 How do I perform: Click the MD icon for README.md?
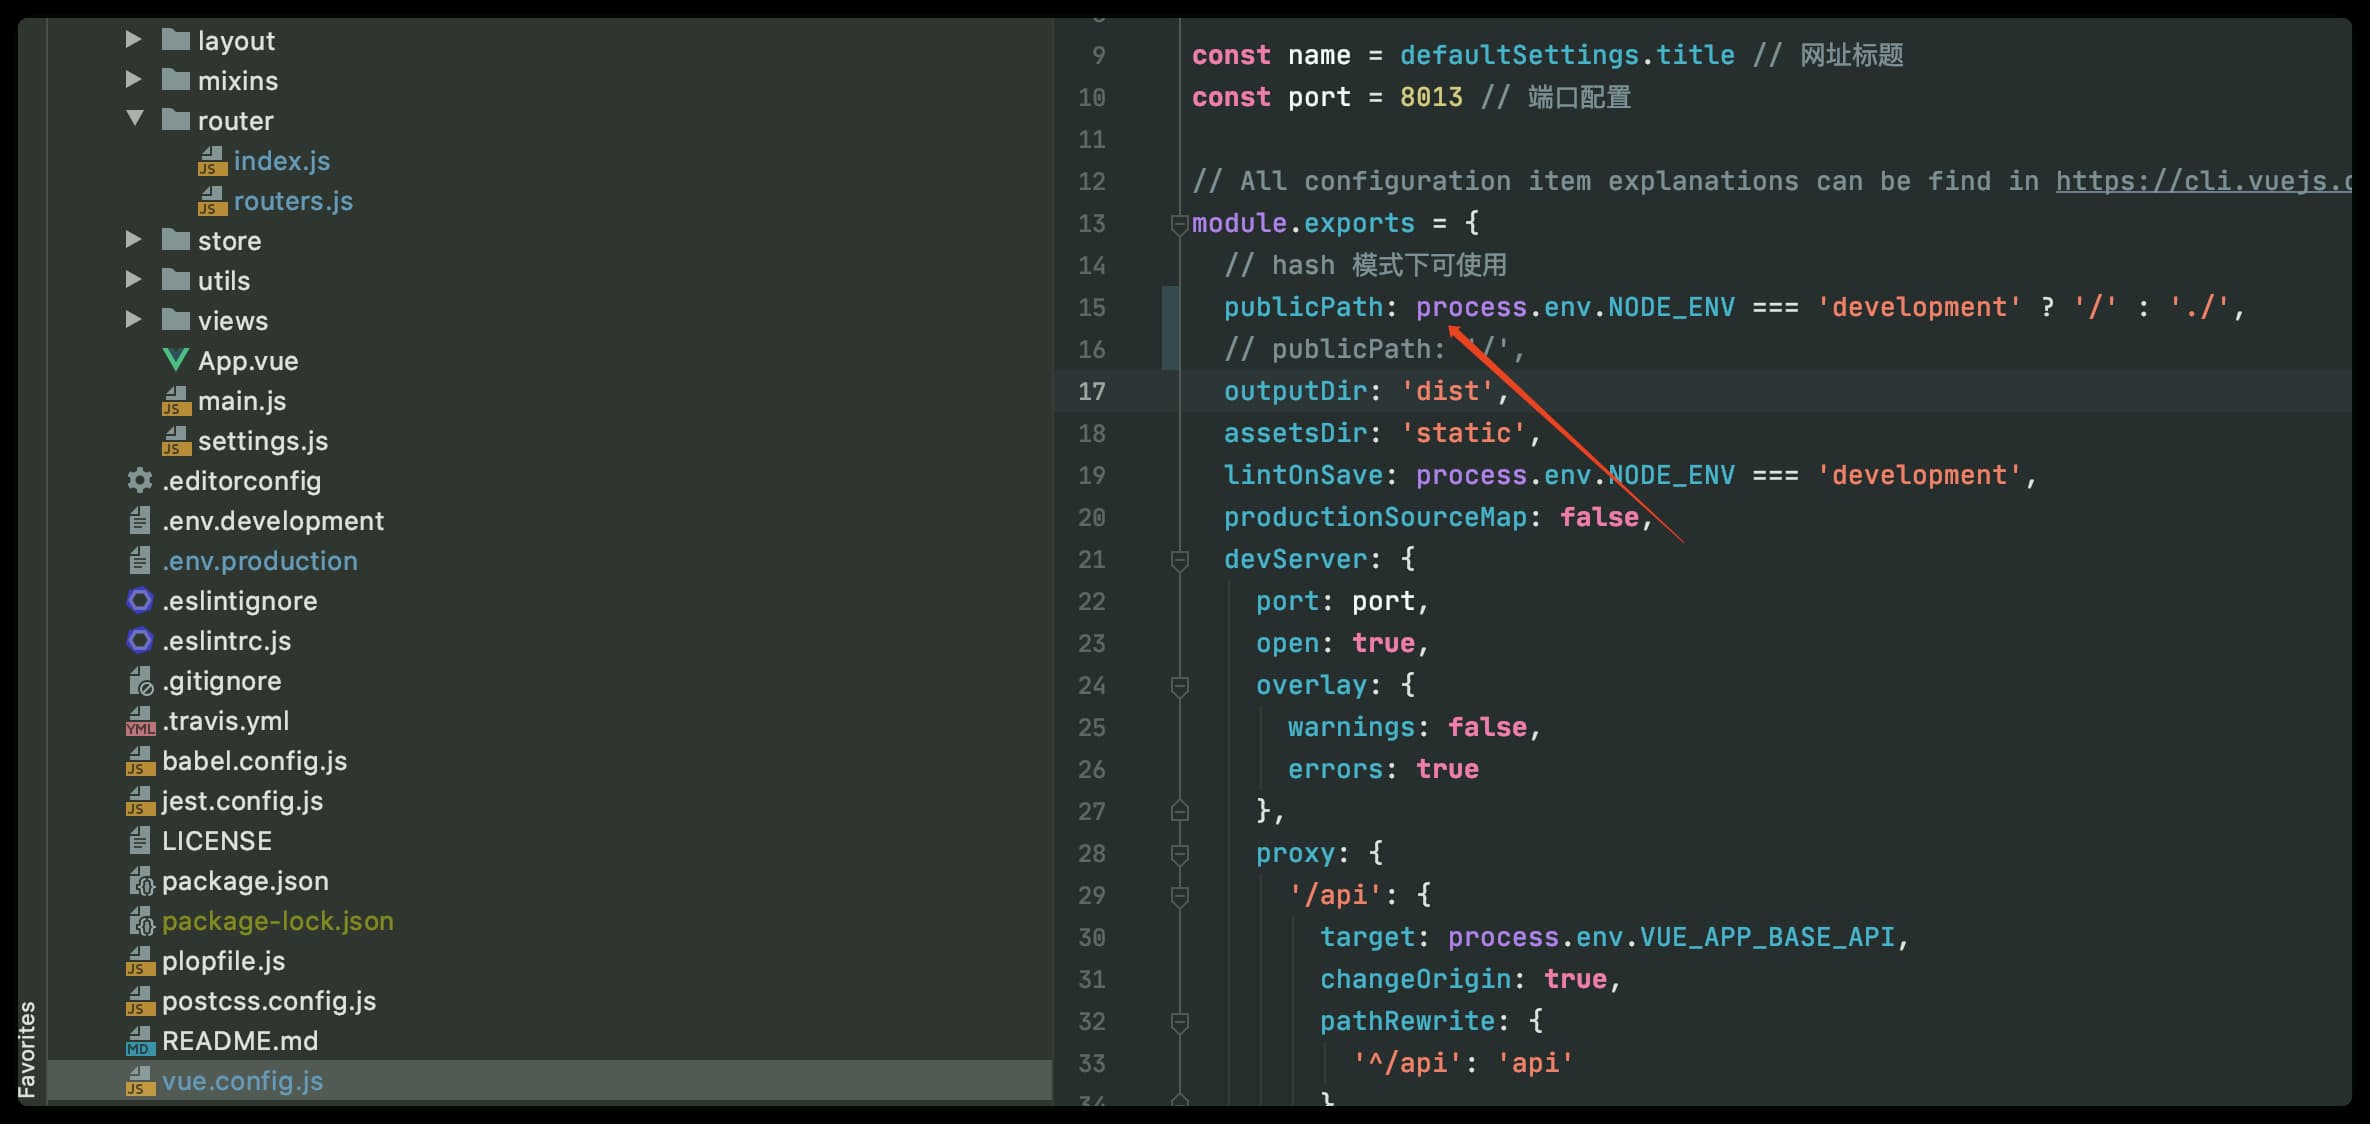(140, 1041)
